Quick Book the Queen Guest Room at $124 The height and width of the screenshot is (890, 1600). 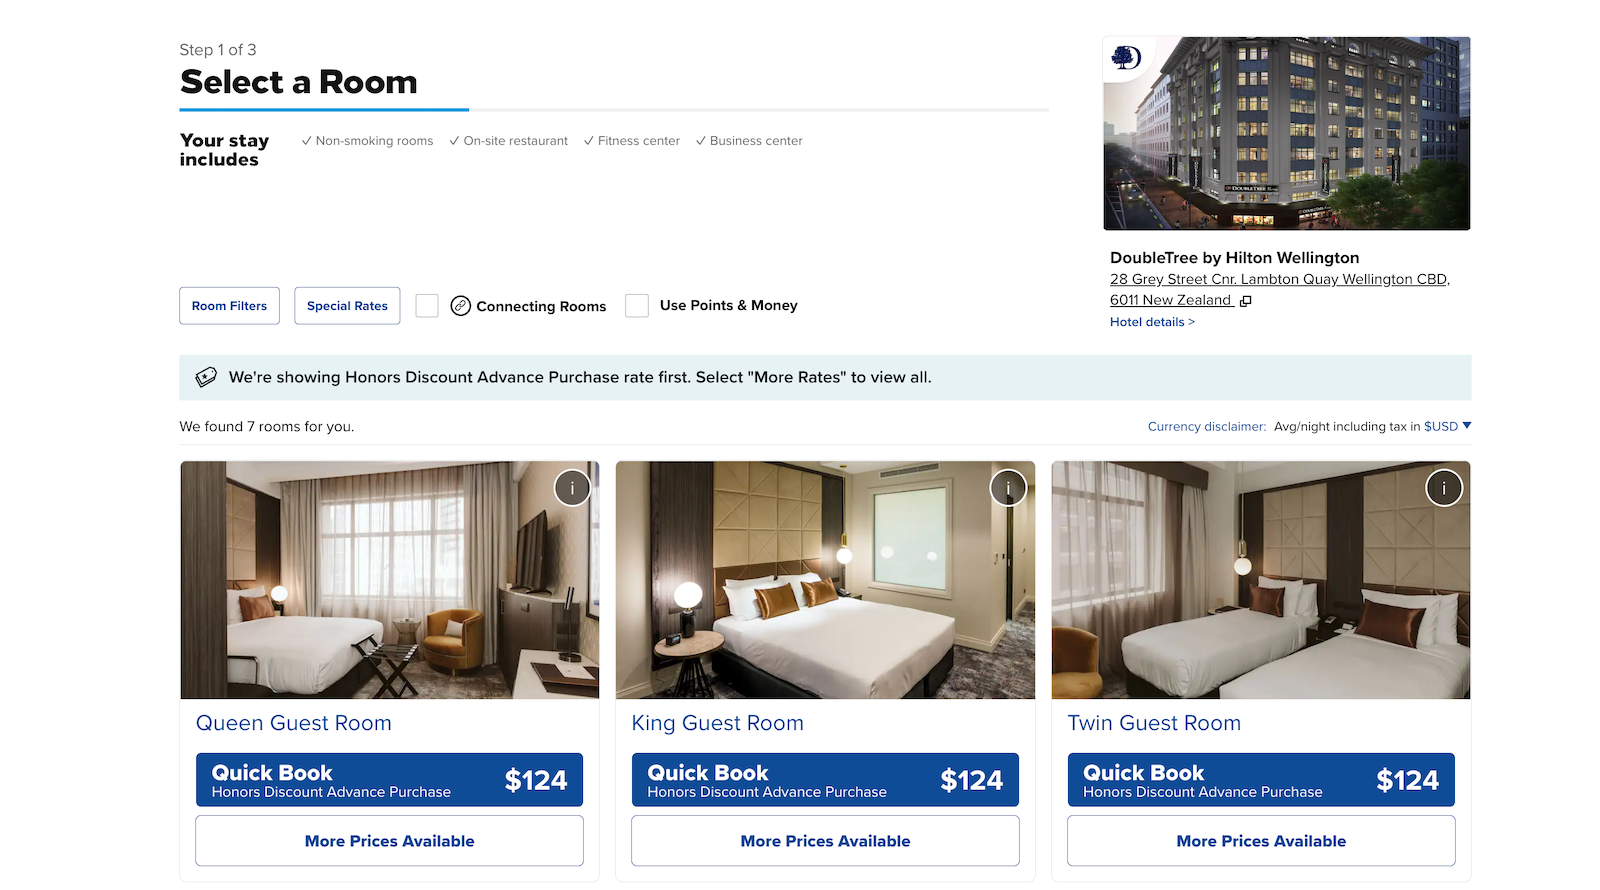(x=389, y=780)
